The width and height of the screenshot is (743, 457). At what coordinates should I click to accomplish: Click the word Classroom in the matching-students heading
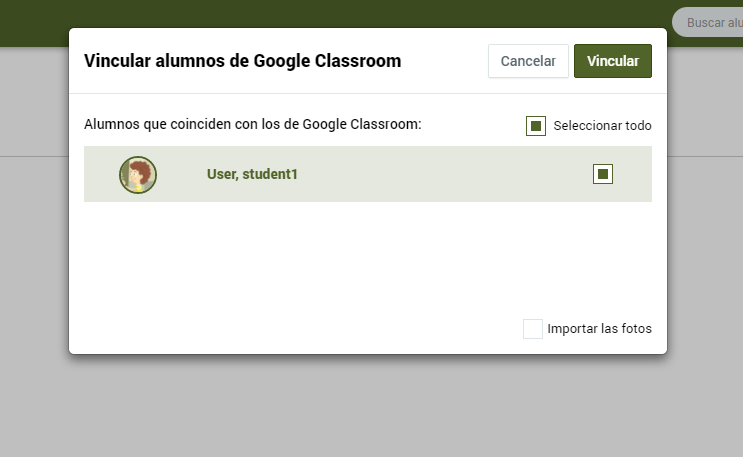click(x=386, y=124)
